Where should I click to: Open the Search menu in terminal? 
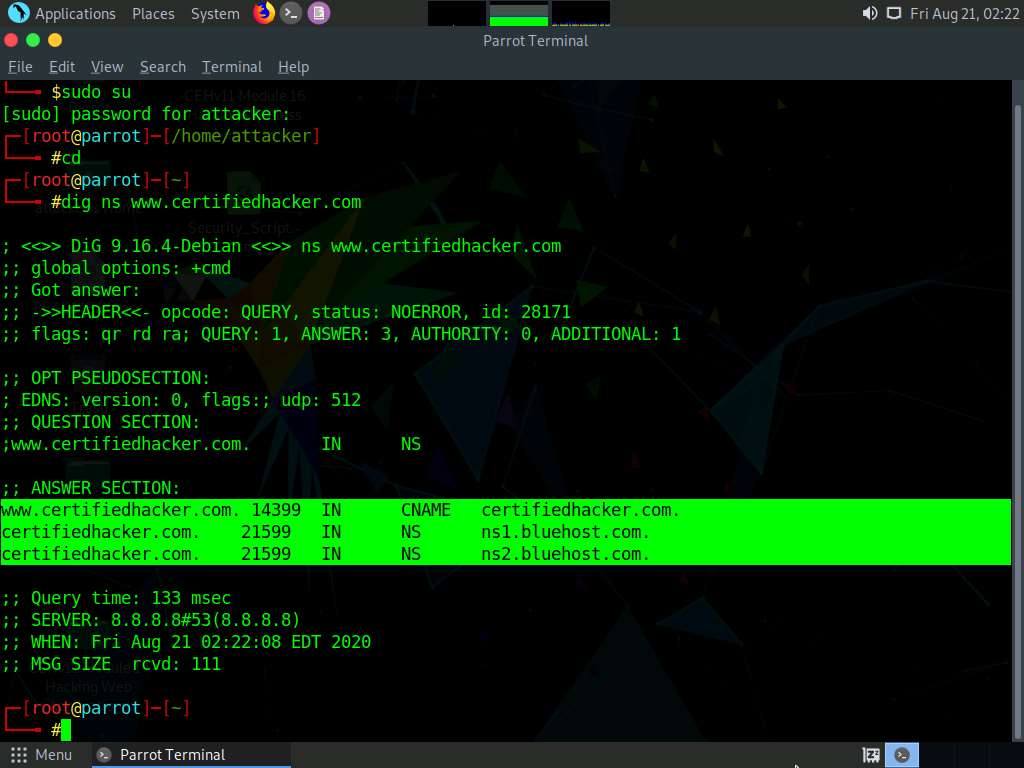[163, 67]
